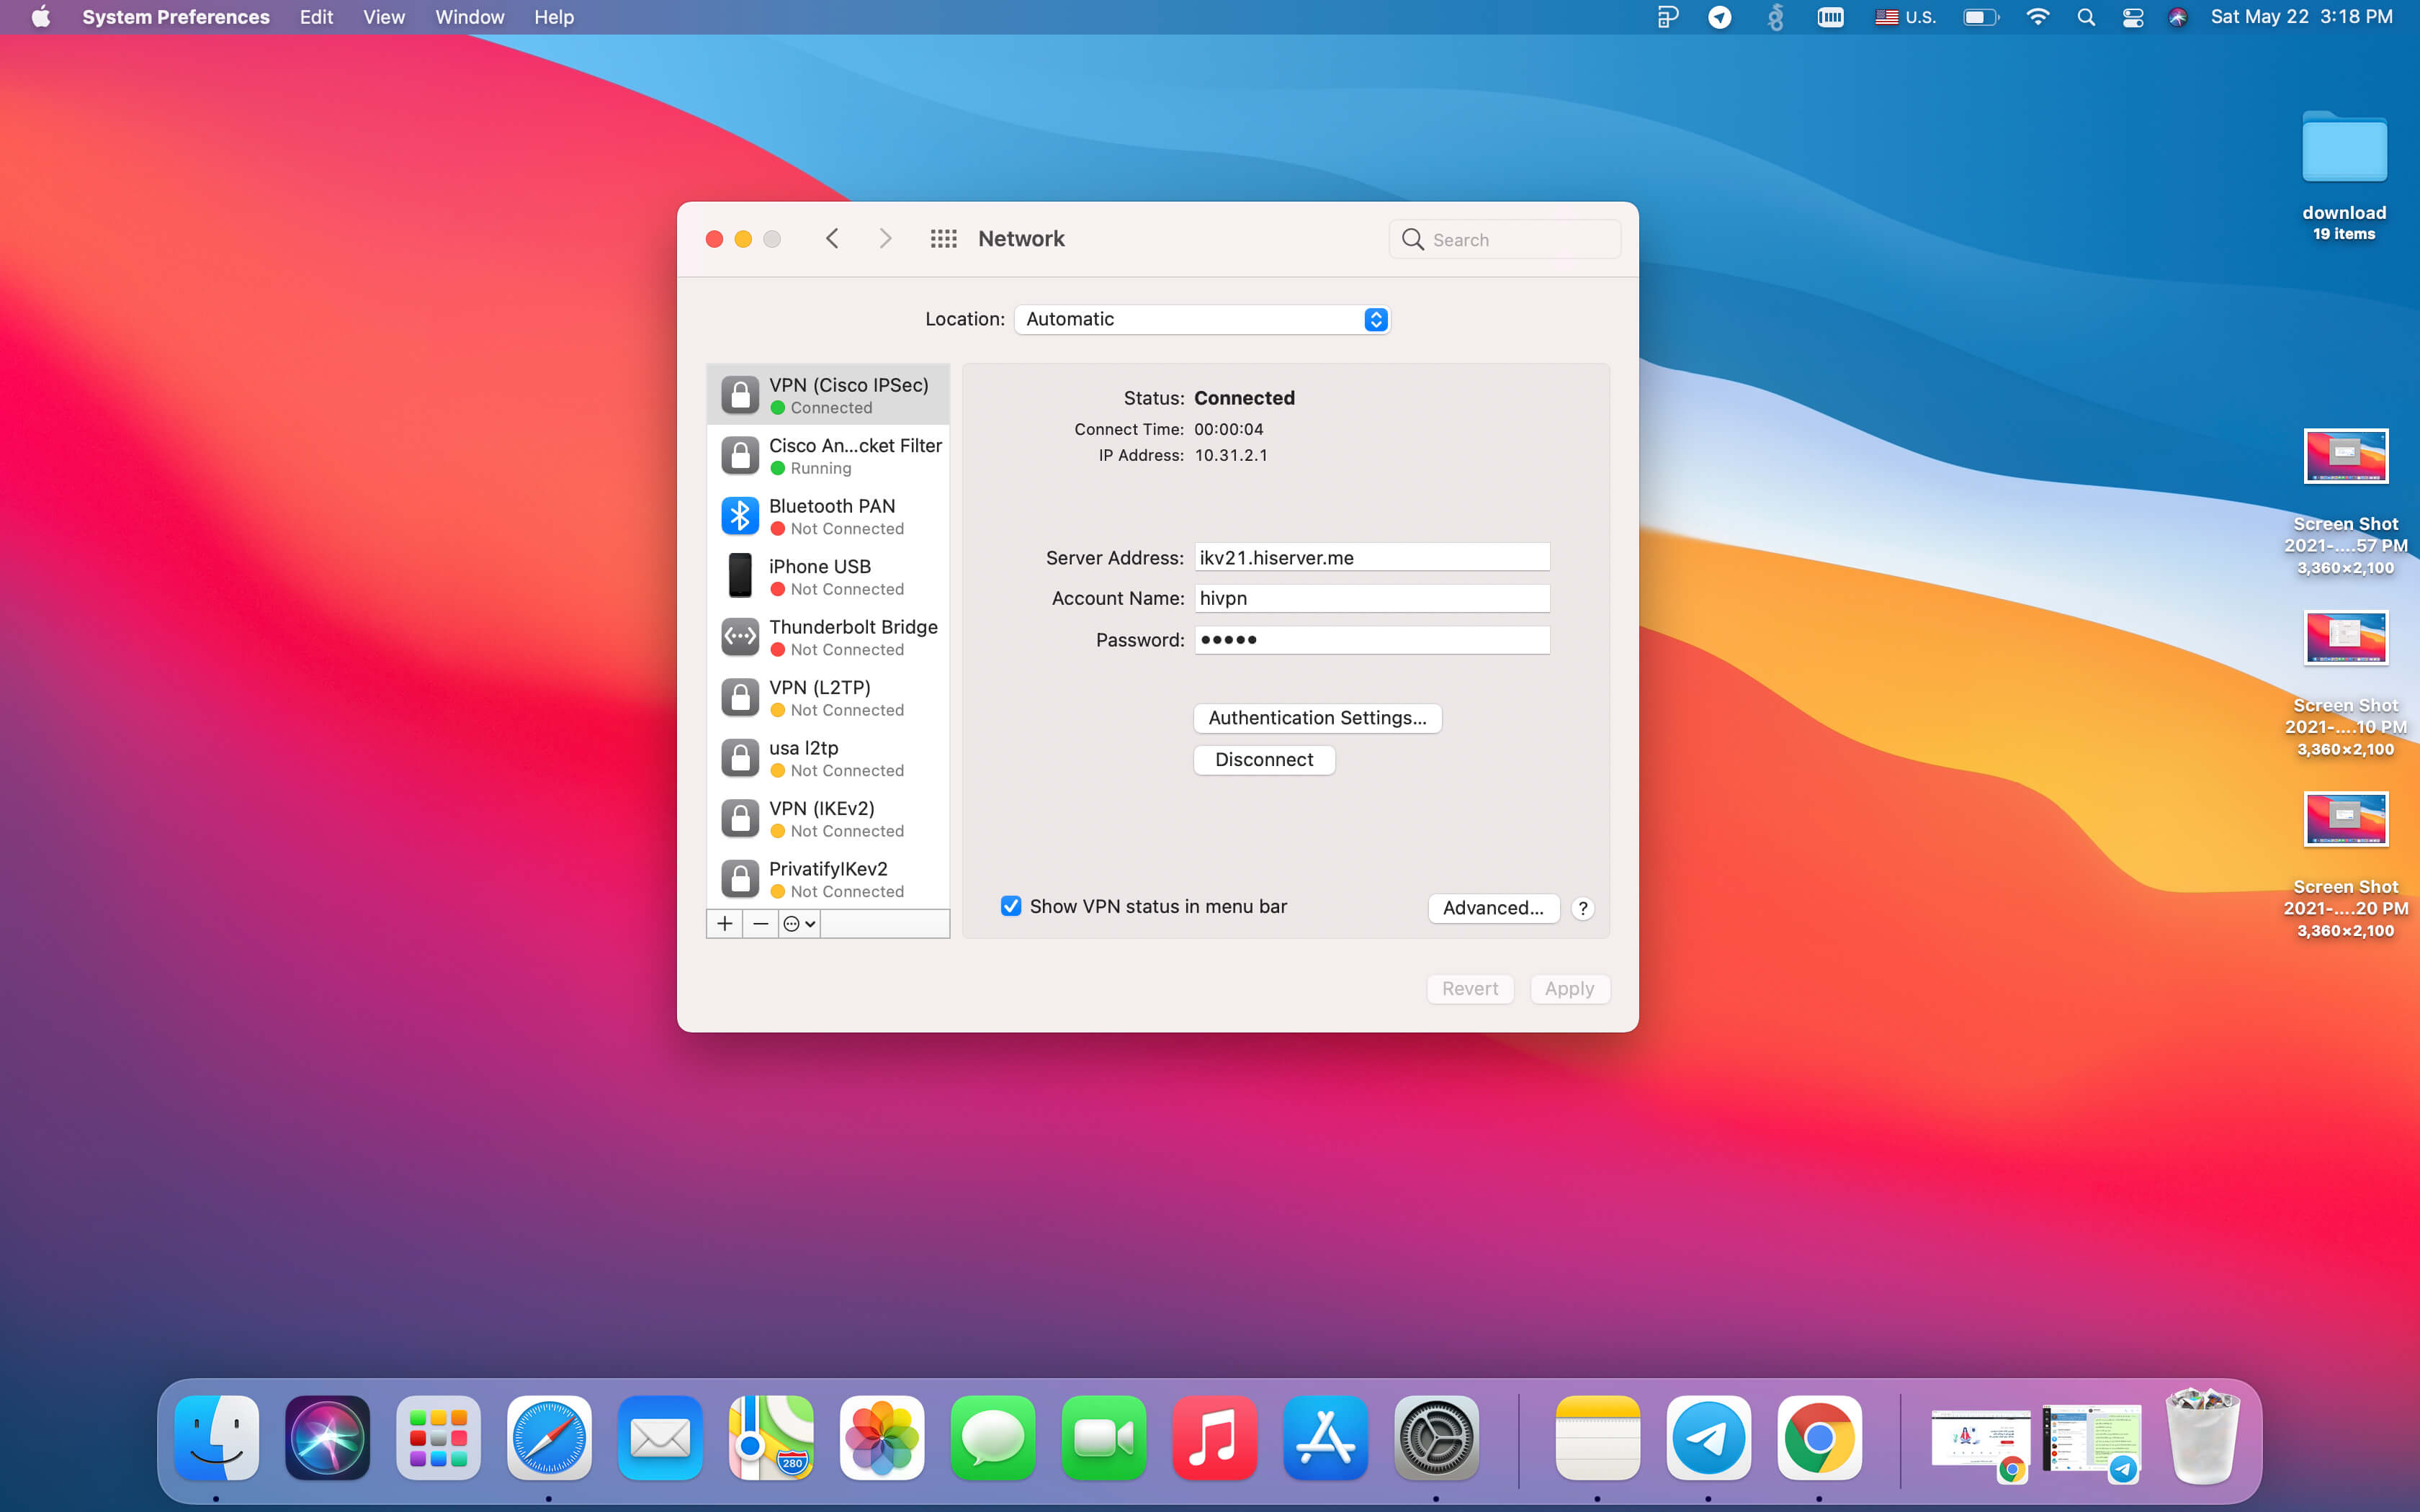Open the Window menu
The image size is (2420, 1512).
(x=469, y=17)
